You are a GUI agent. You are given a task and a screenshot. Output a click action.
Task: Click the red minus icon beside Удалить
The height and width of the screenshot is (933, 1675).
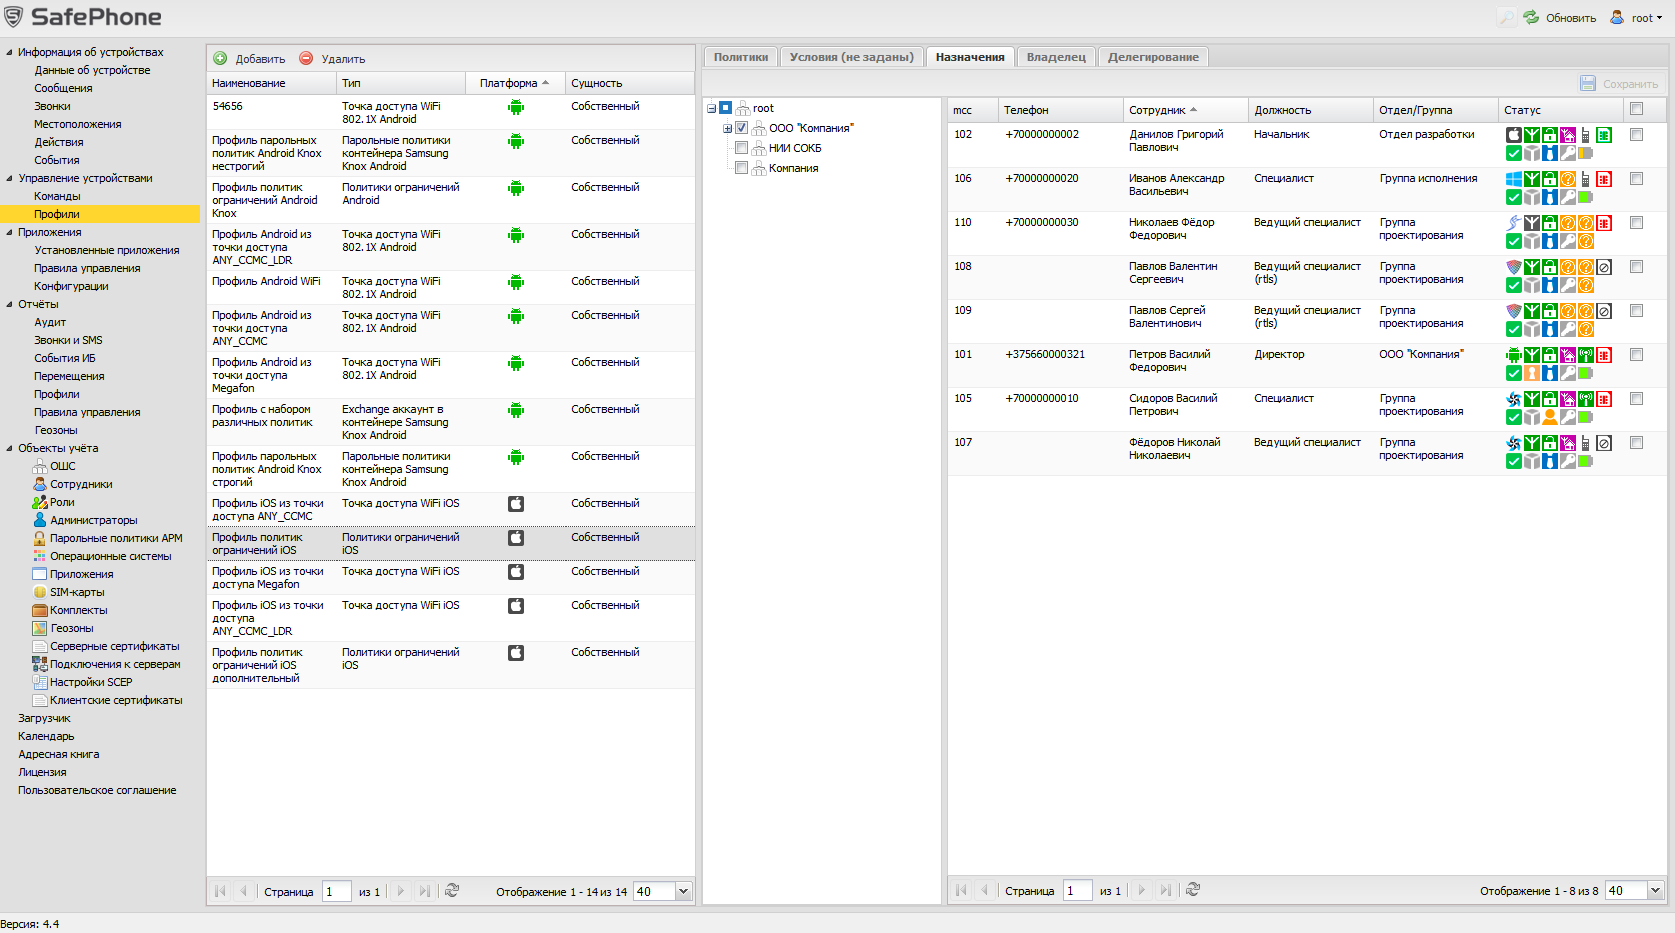click(x=306, y=58)
